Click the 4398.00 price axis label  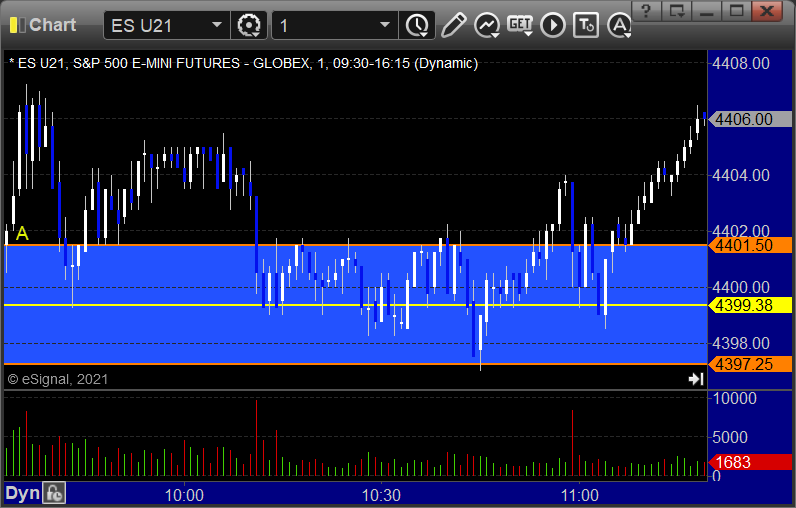point(741,344)
